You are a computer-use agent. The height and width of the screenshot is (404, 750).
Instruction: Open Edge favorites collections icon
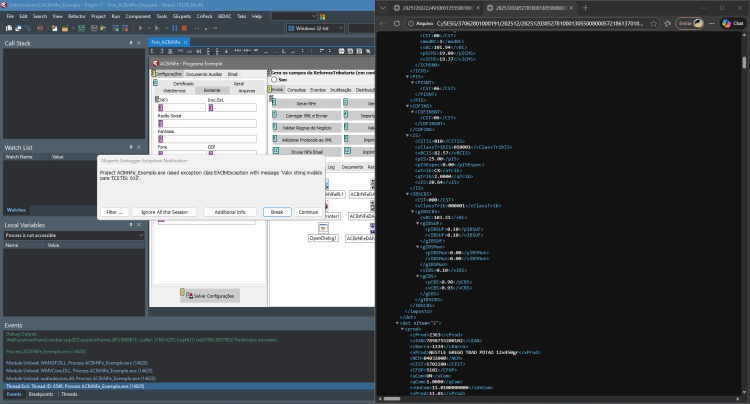point(668,23)
